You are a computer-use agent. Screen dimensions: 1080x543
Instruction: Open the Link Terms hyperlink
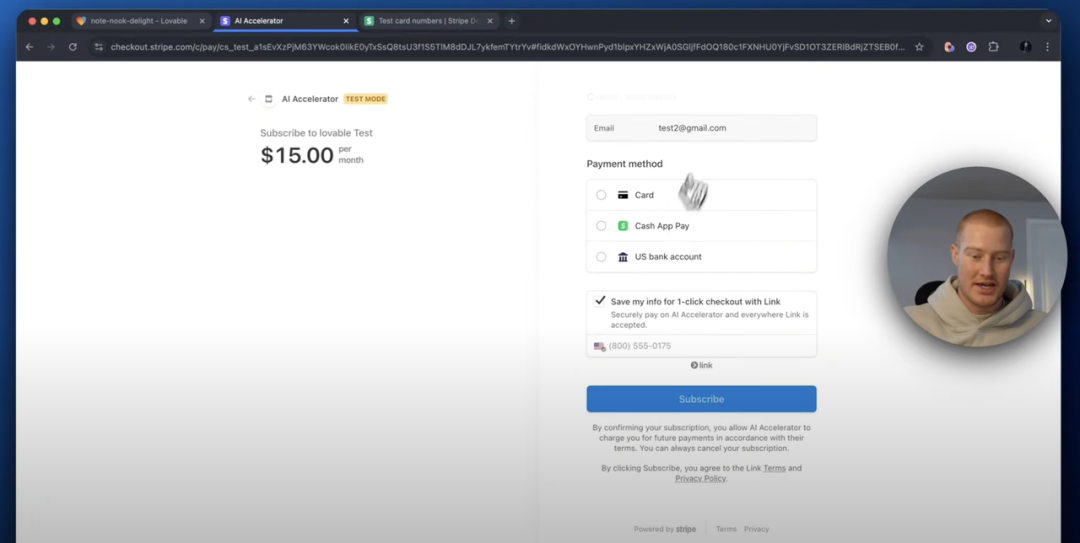point(774,469)
